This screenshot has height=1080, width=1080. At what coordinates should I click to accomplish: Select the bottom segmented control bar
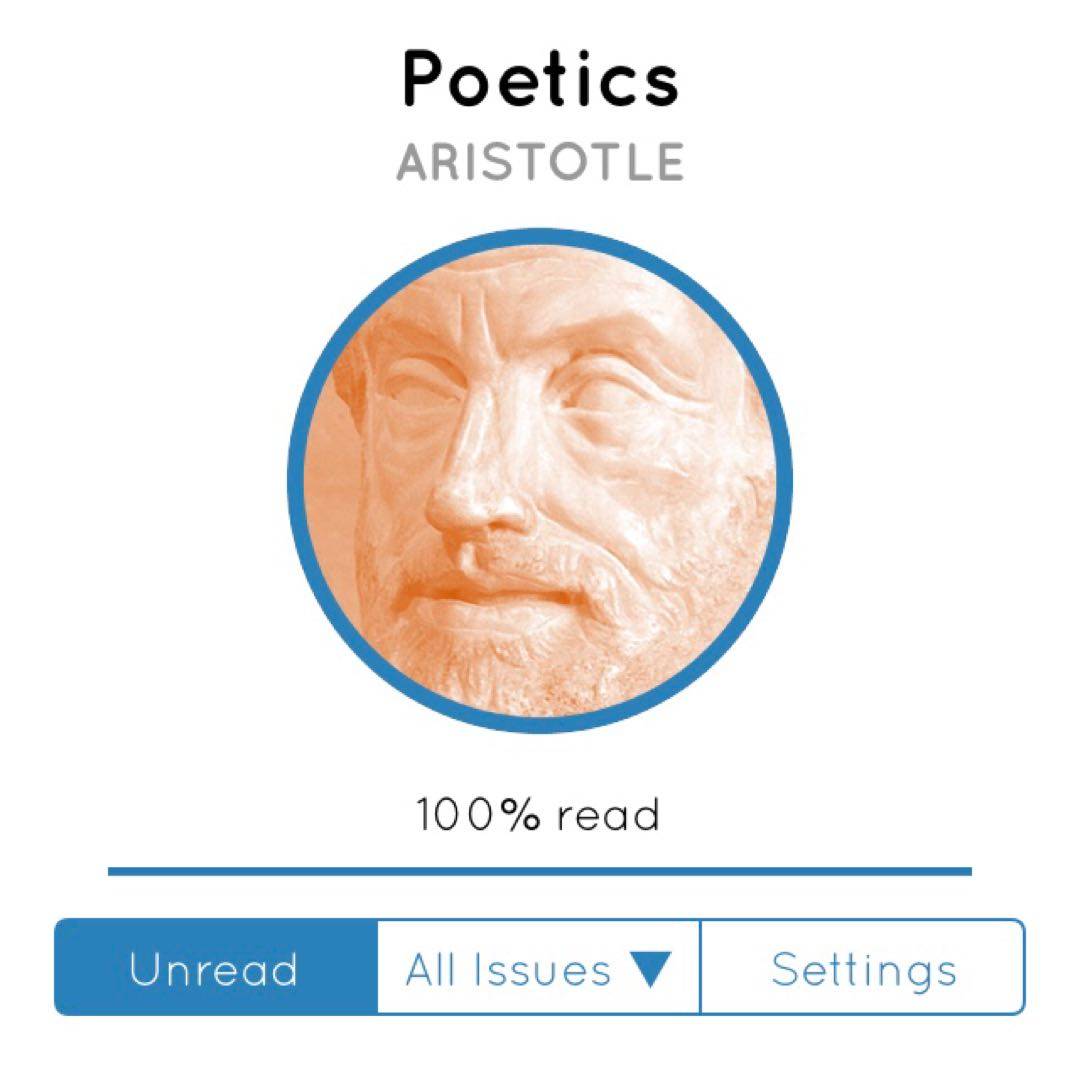tap(540, 966)
